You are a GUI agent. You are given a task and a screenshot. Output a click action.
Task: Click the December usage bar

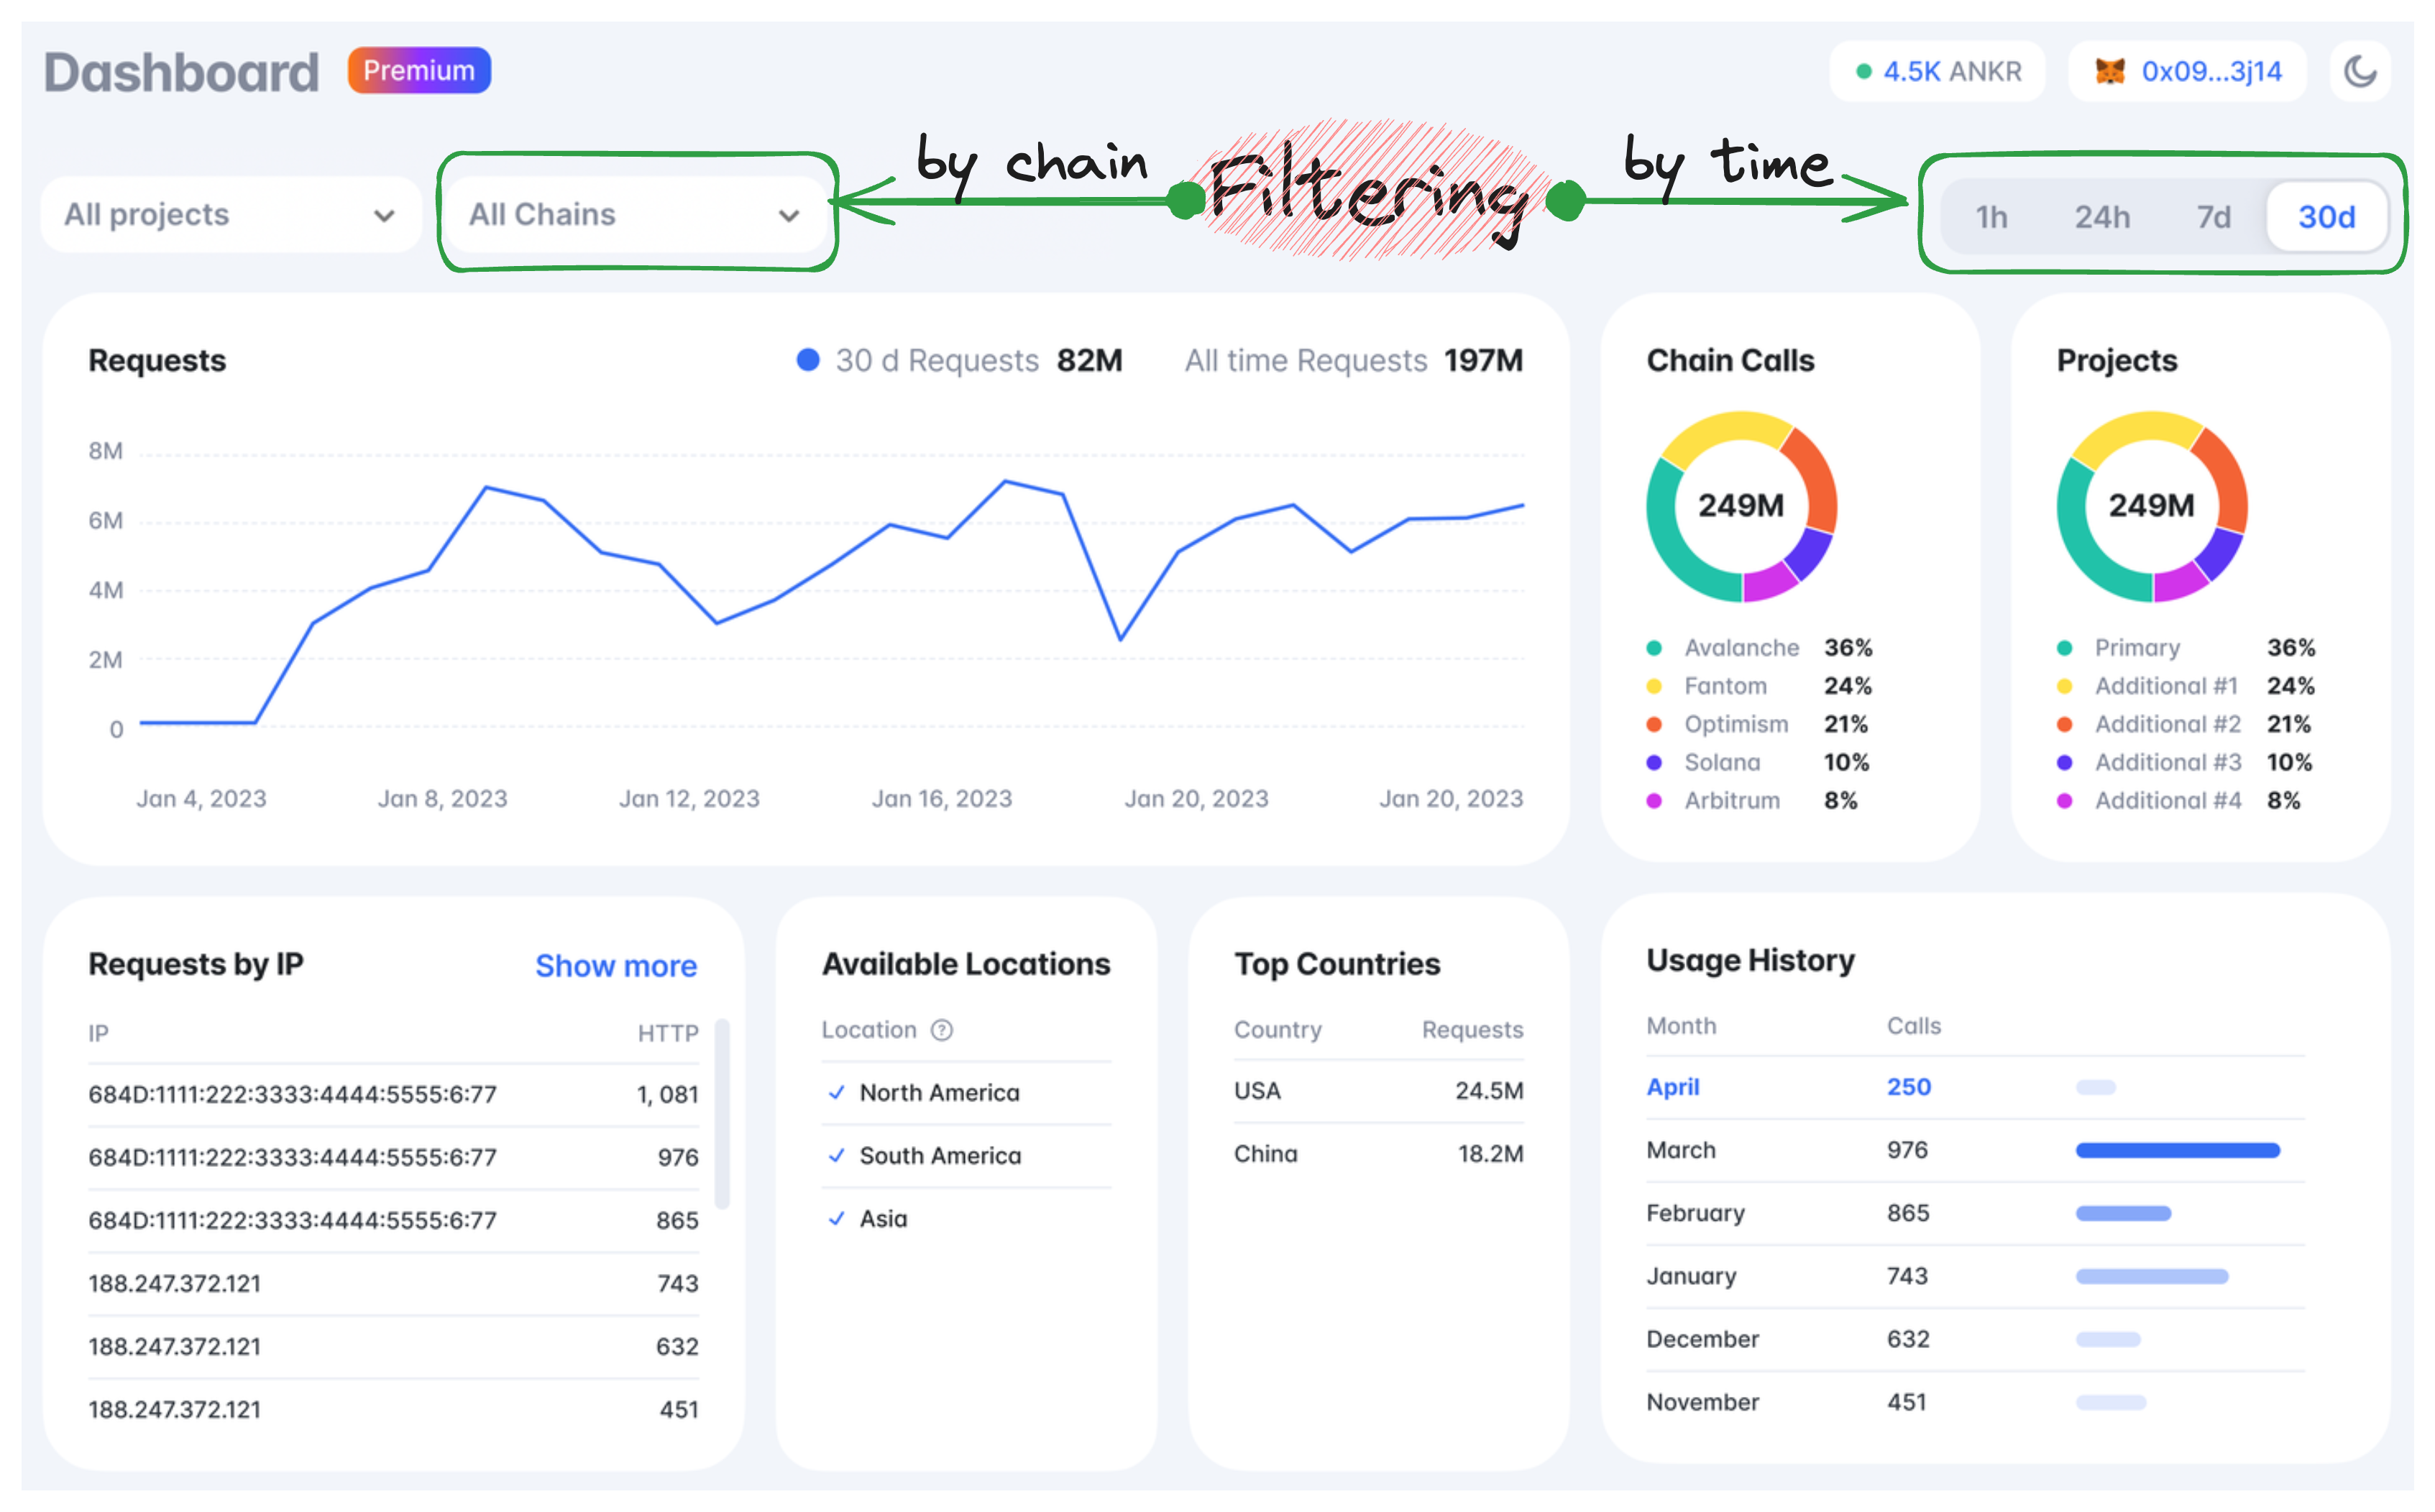(2107, 1339)
